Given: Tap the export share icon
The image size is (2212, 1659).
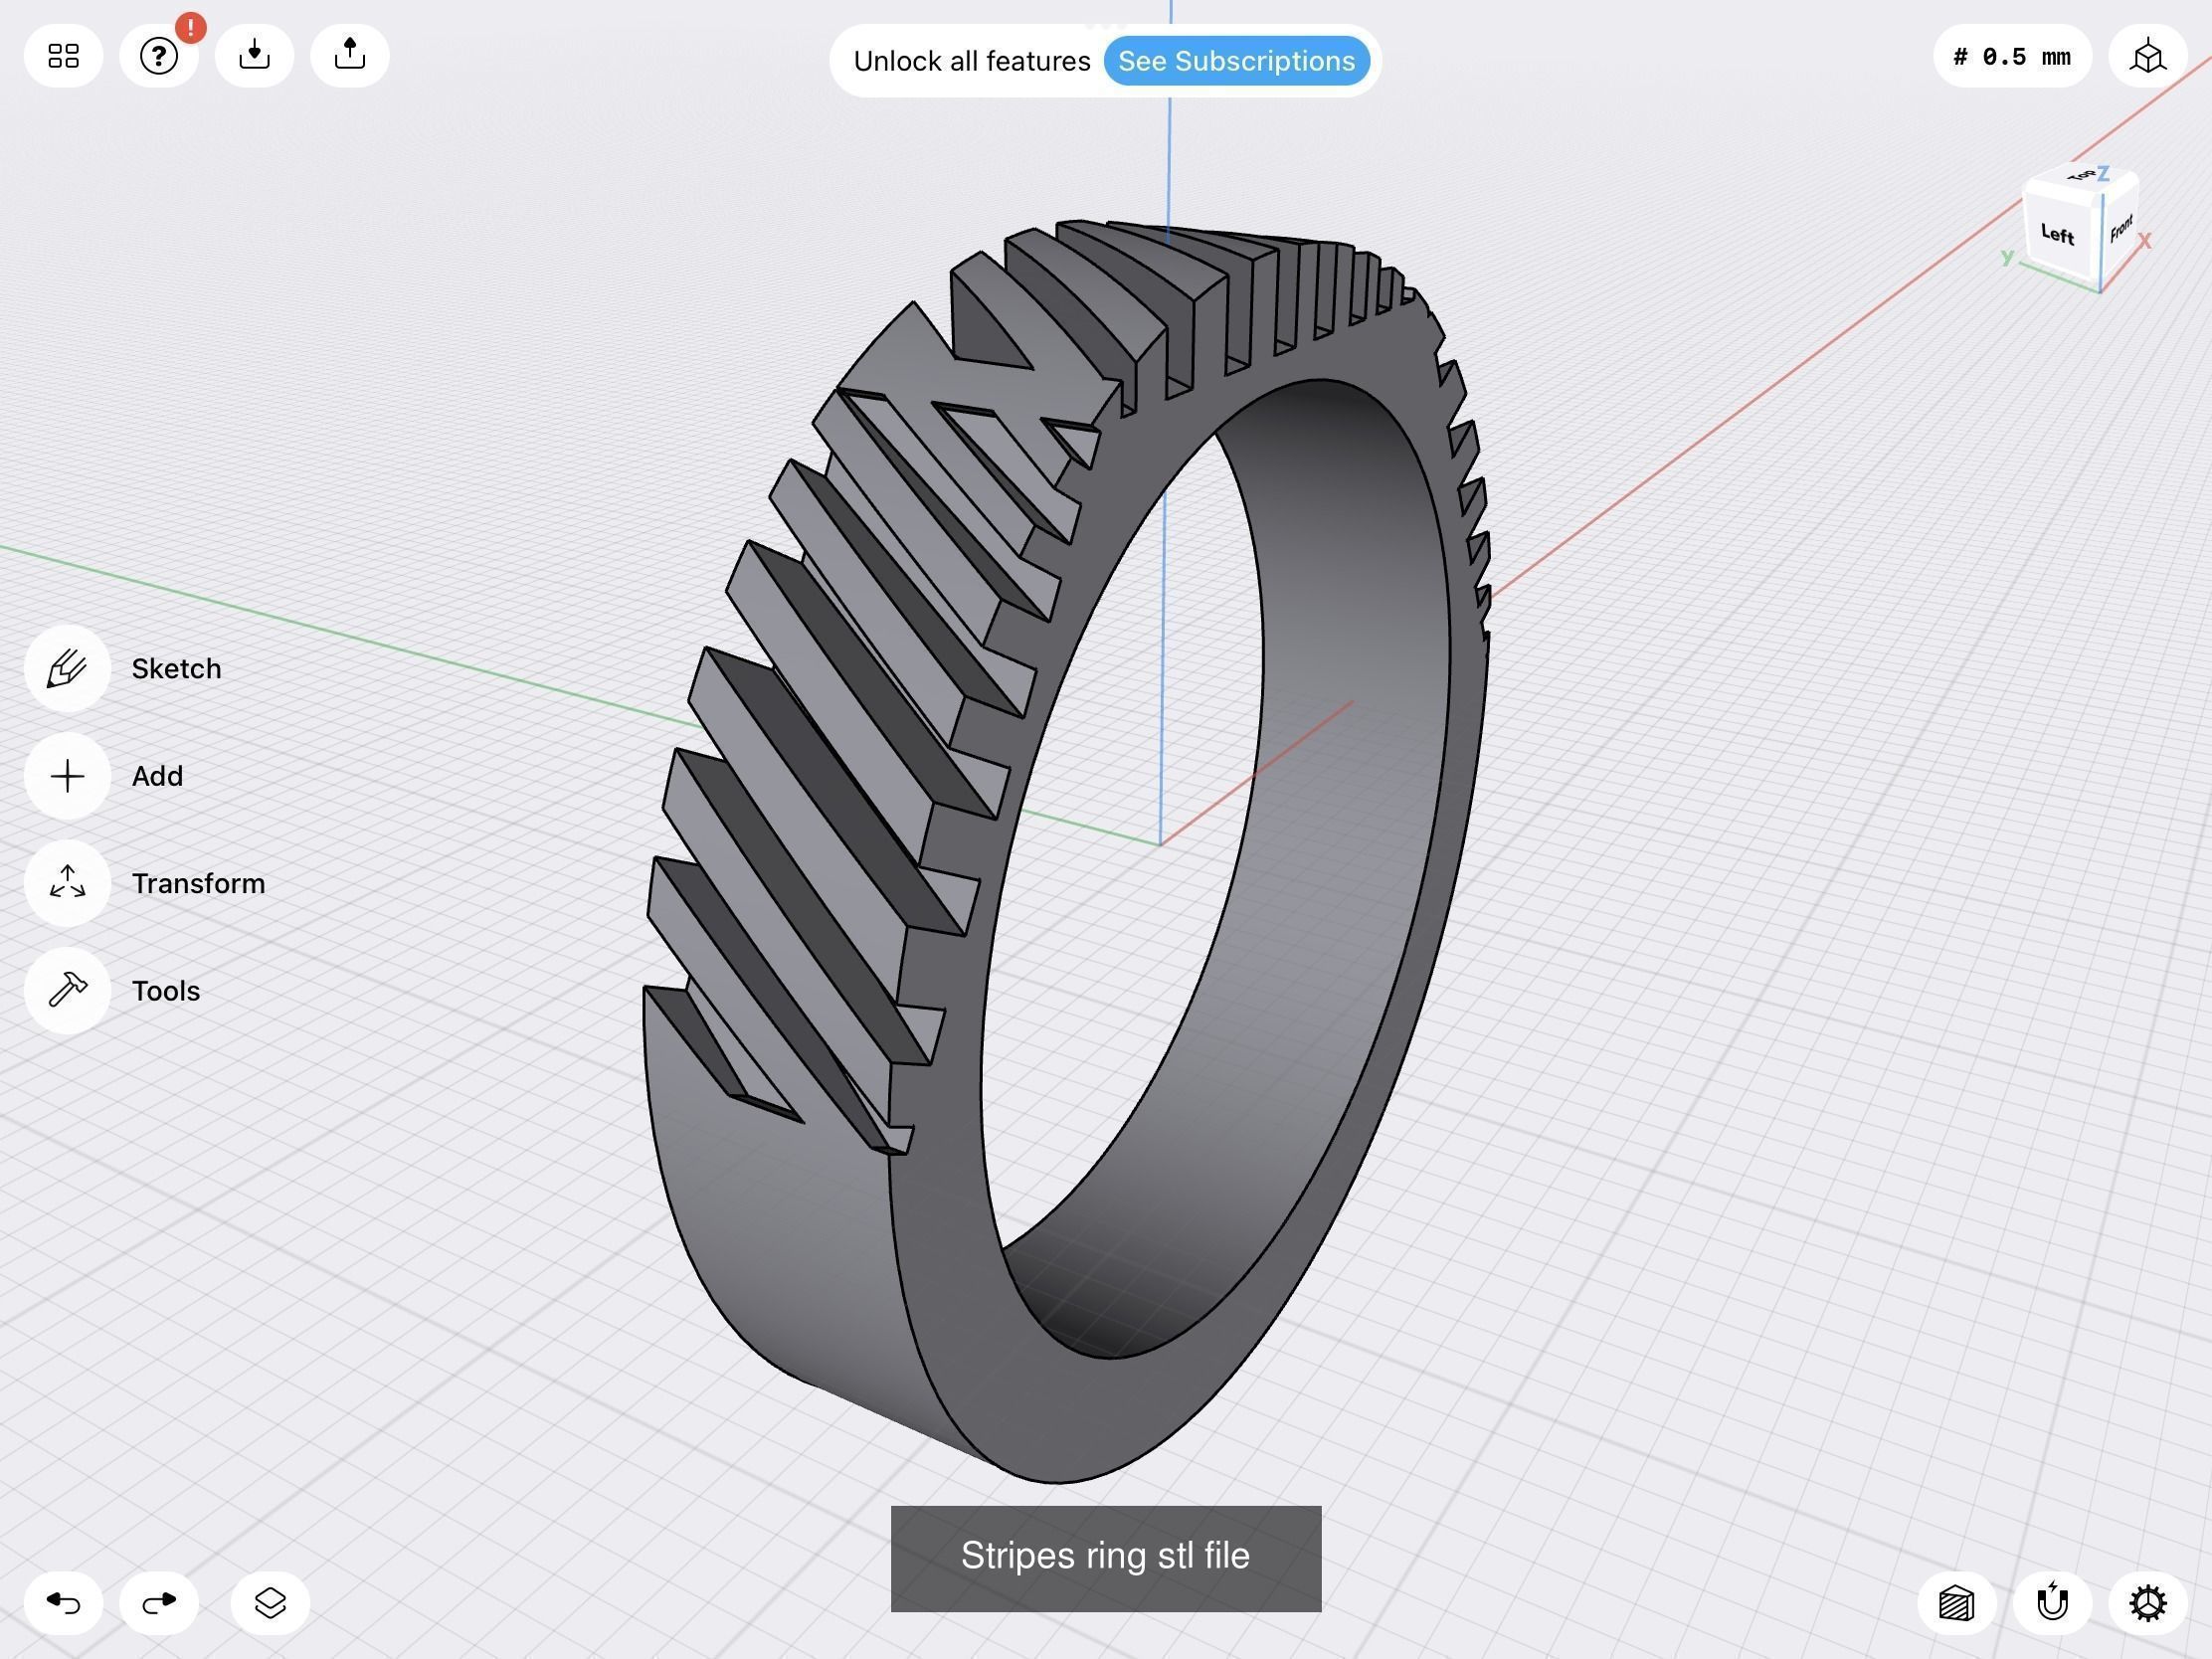Looking at the screenshot, I should pos(349,56).
